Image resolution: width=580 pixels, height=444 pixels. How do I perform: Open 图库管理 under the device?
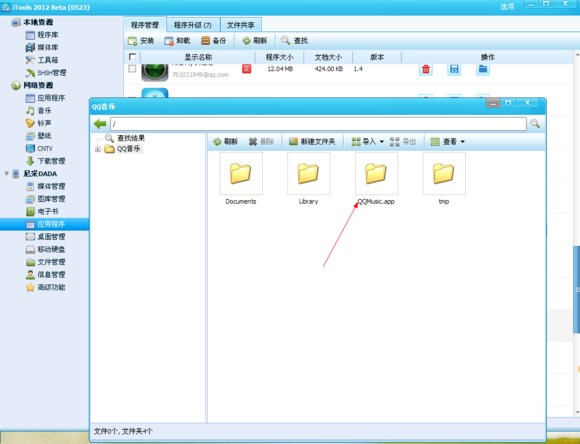(x=45, y=199)
